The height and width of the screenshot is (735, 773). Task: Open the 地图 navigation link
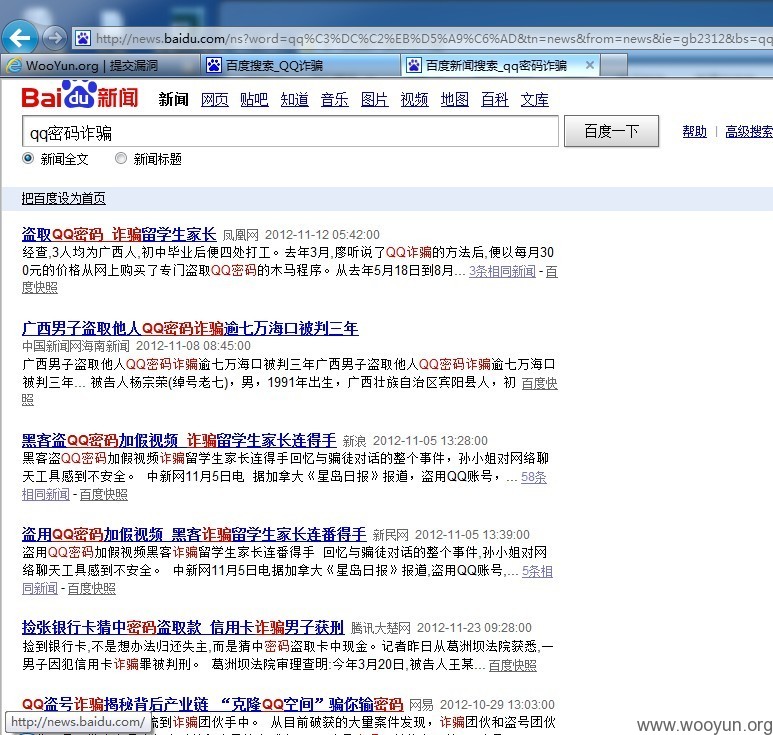tap(455, 100)
